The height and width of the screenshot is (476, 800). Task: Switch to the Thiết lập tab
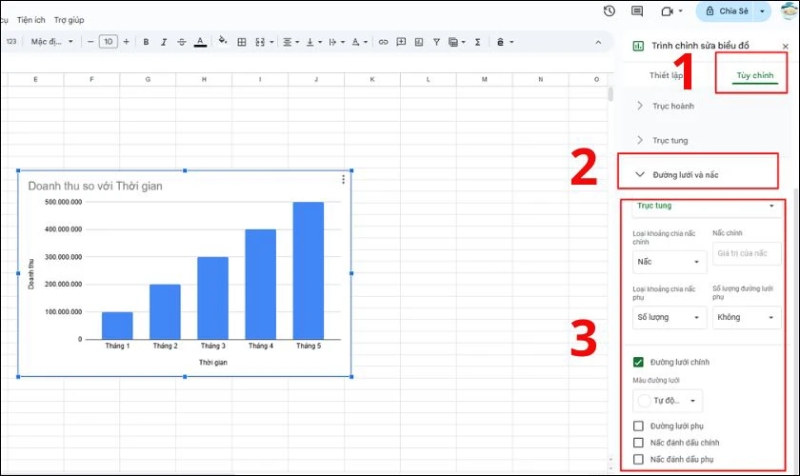tap(666, 75)
